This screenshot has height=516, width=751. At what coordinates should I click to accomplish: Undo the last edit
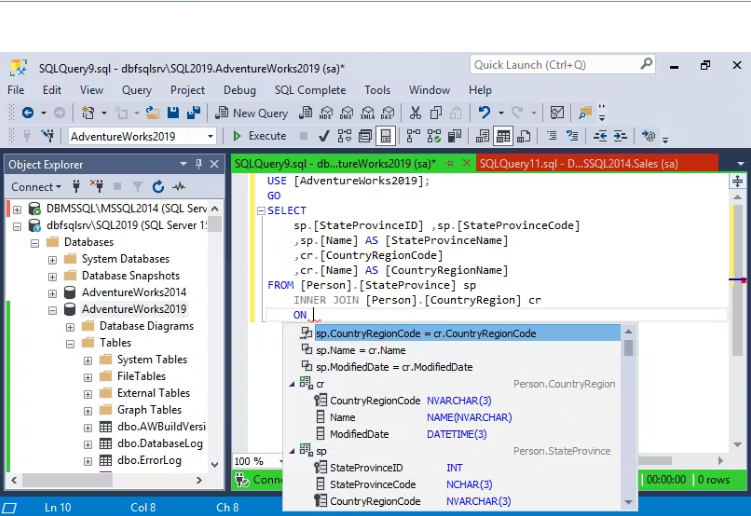[x=484, y=113]
